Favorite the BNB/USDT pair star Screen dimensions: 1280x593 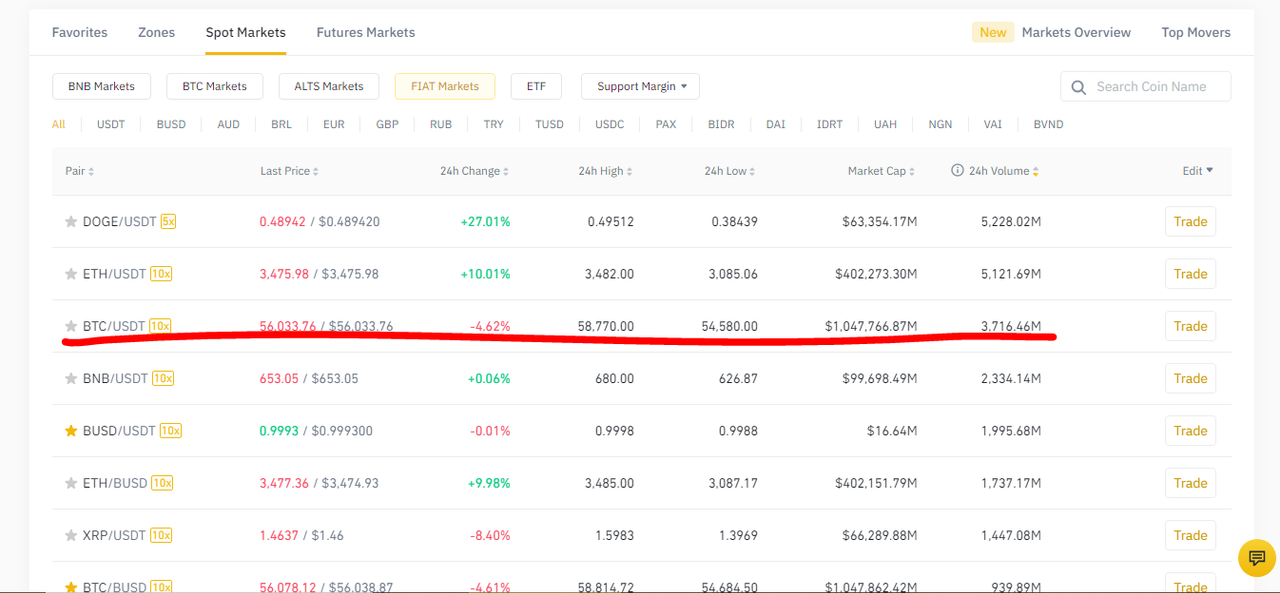tap(71, 379)
